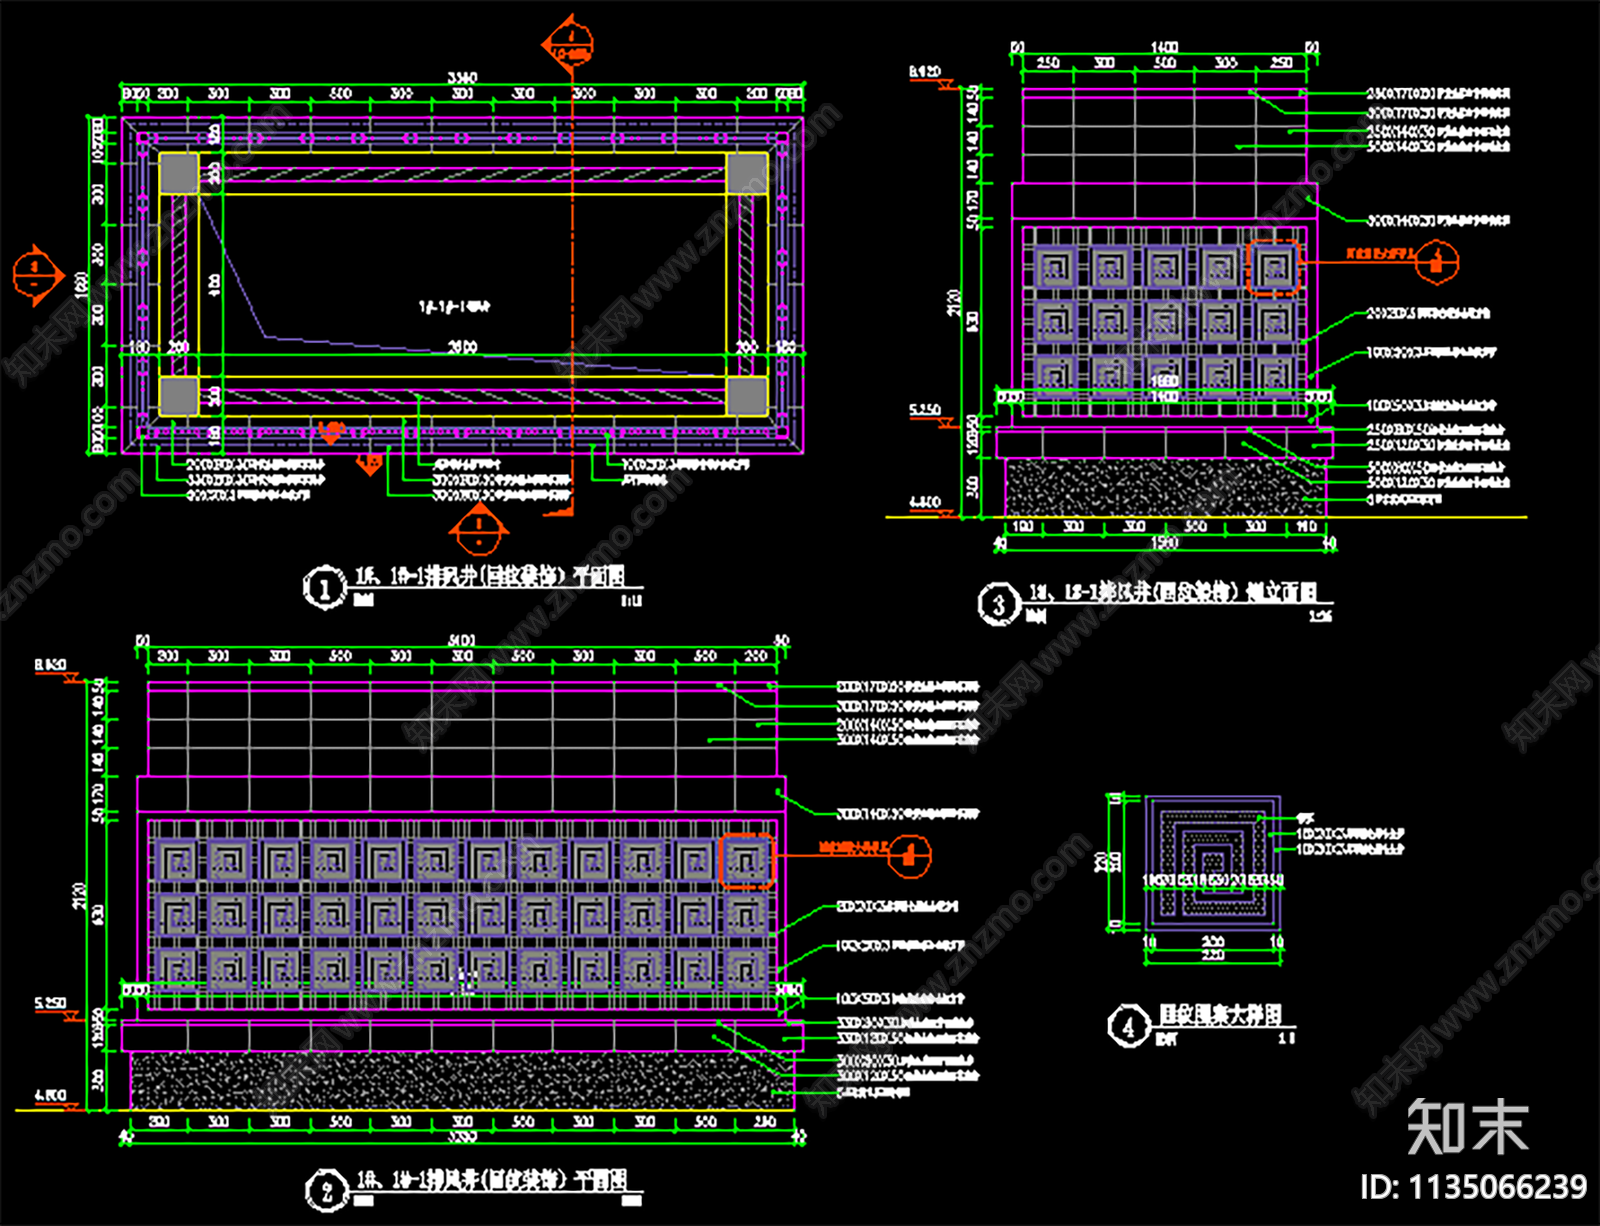Viewport: 1600px width, 1226px height.
Task: Select gray column square at plan top-right corner
Action: pyautogui.click(x=747, y=174)
